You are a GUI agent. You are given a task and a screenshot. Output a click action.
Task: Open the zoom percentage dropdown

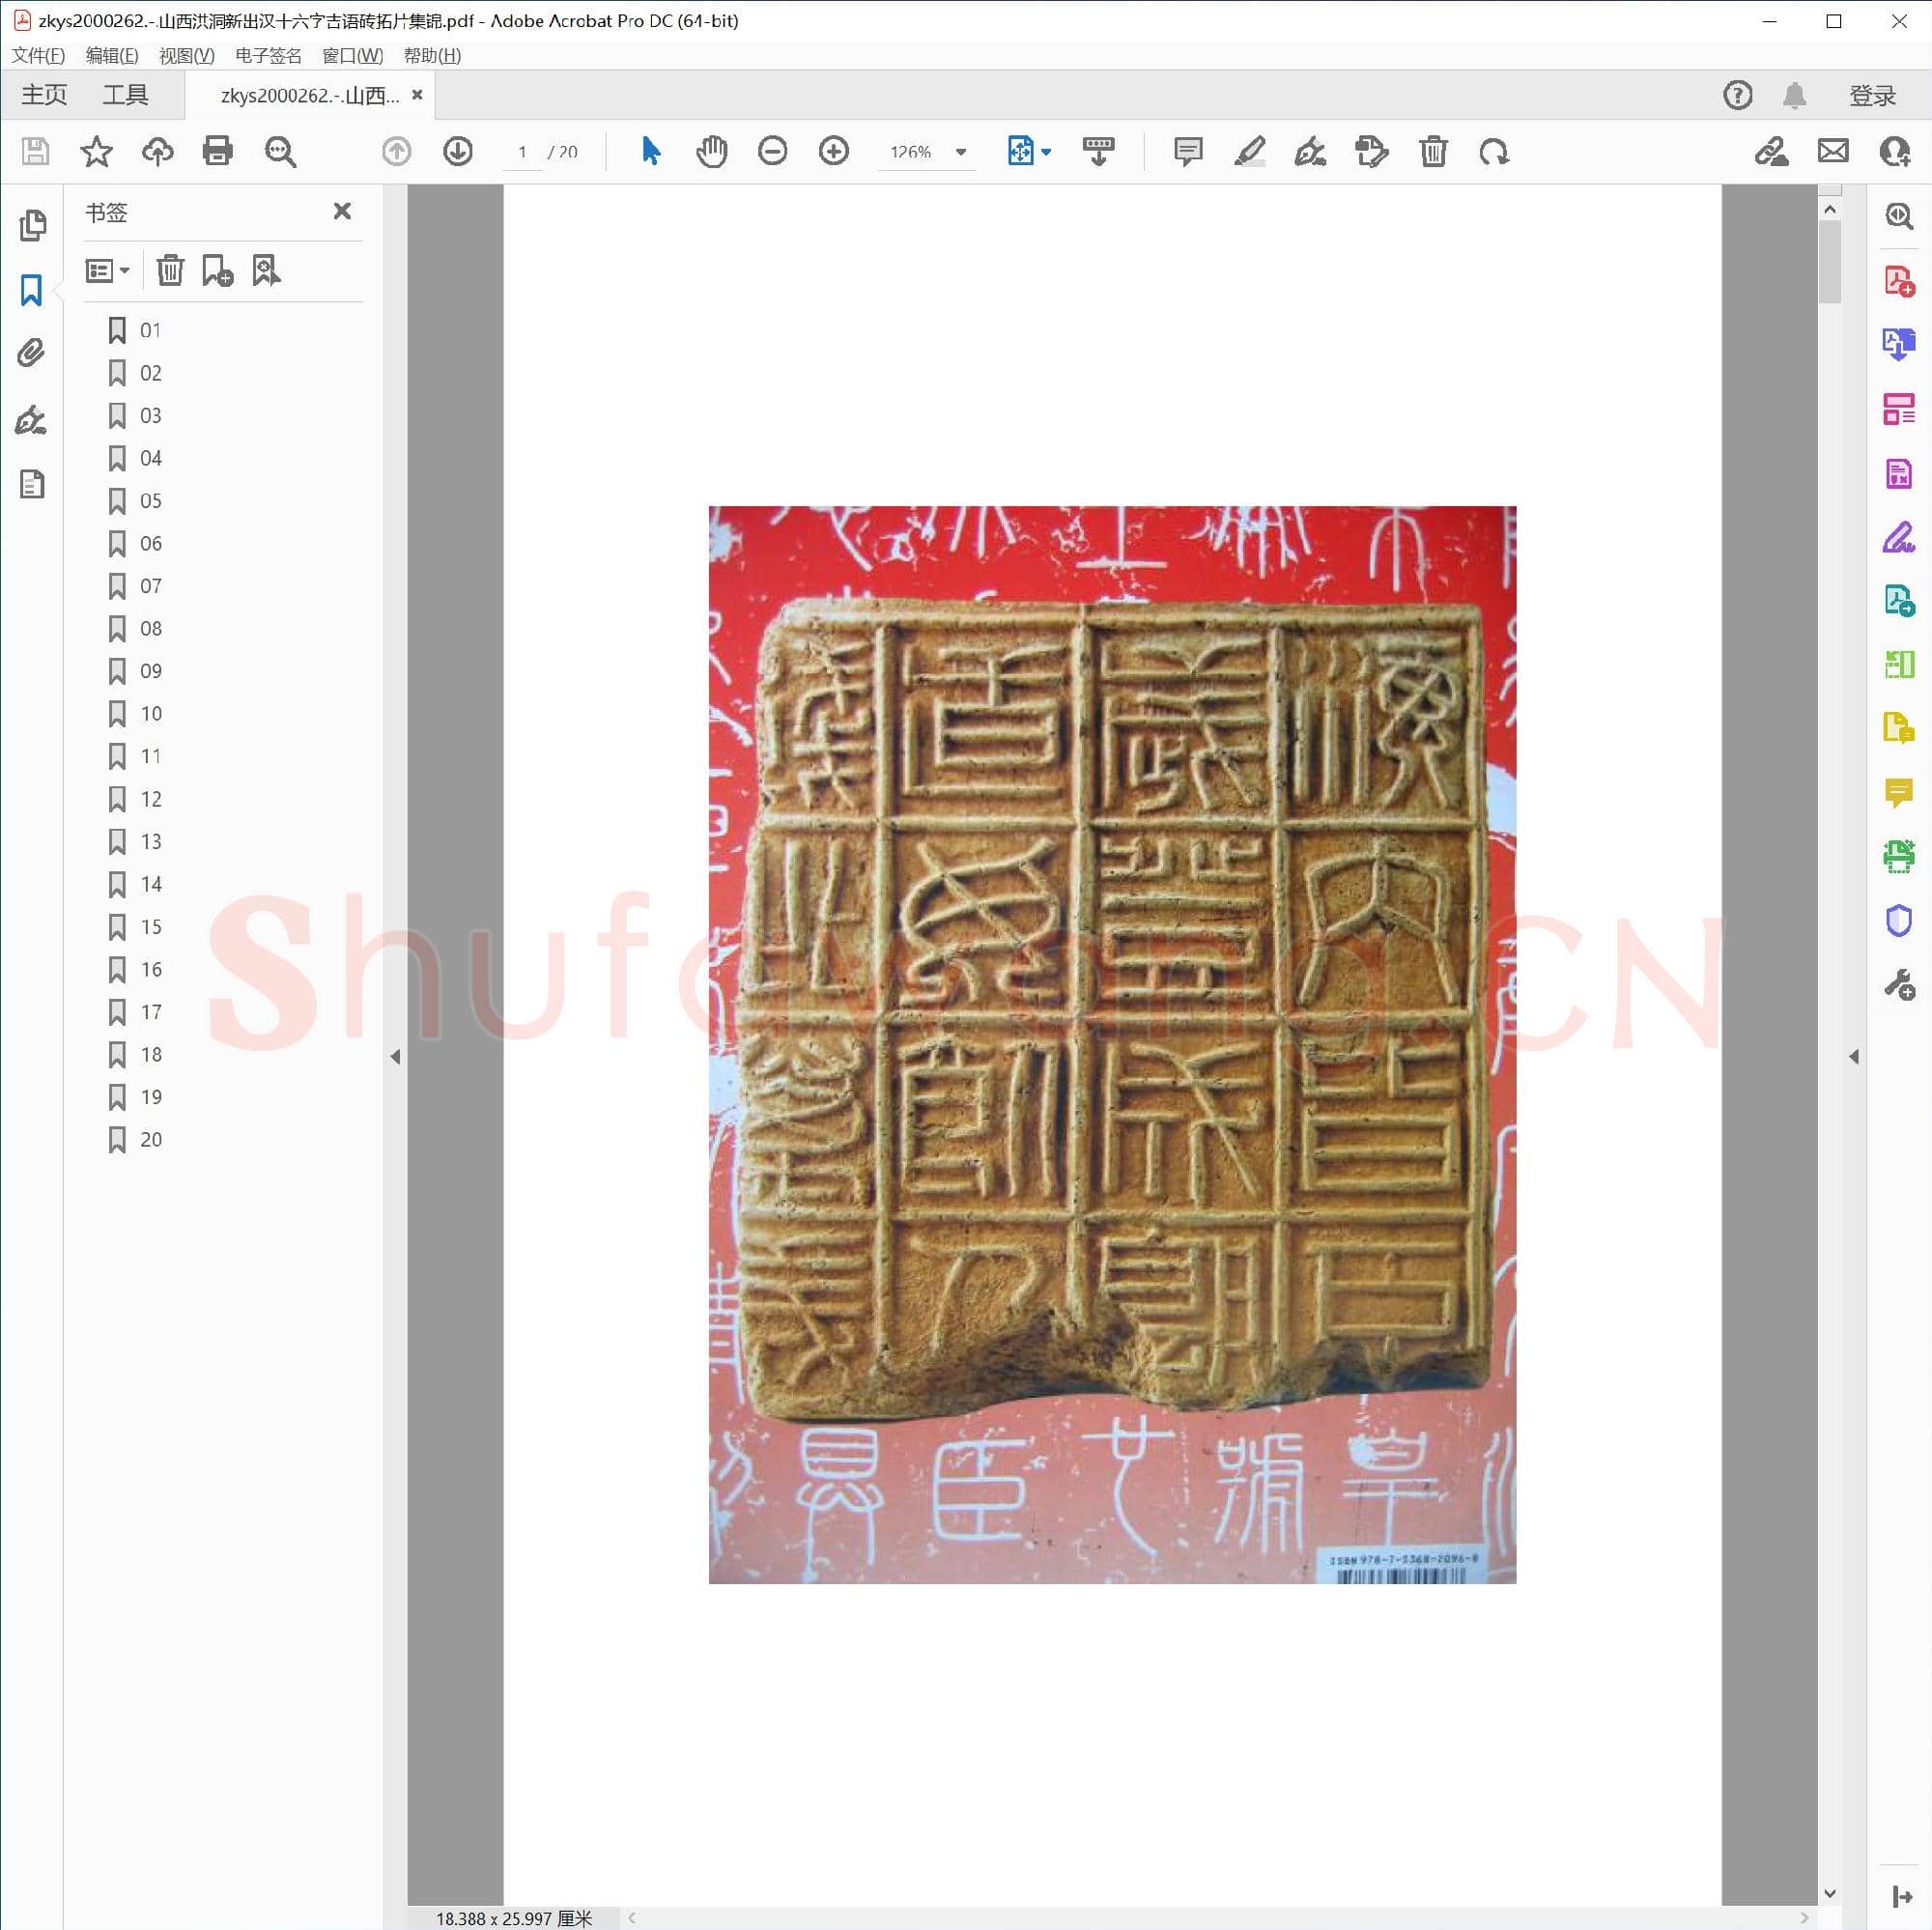(958, 152)
